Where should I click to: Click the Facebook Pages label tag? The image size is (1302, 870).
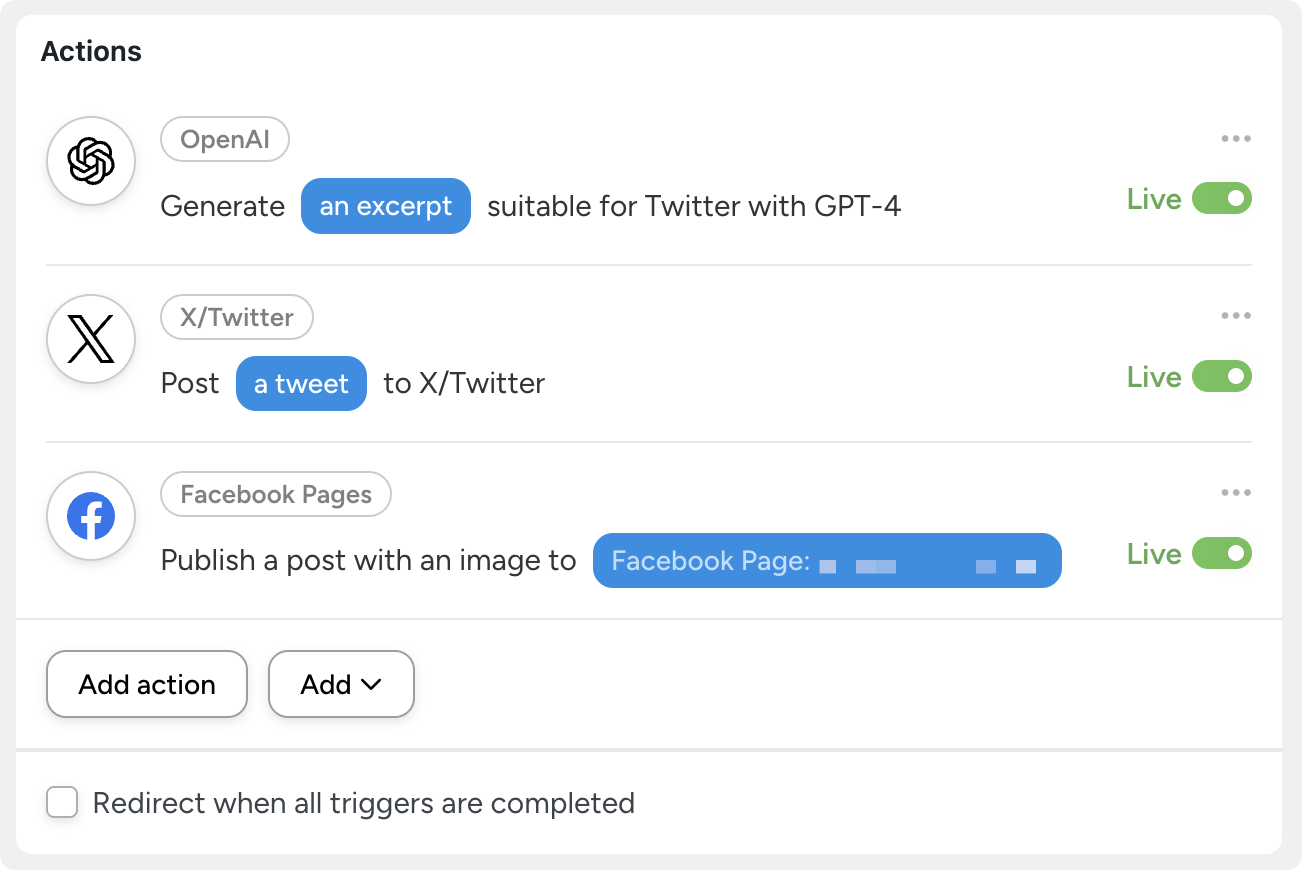(x=276, y=494)
